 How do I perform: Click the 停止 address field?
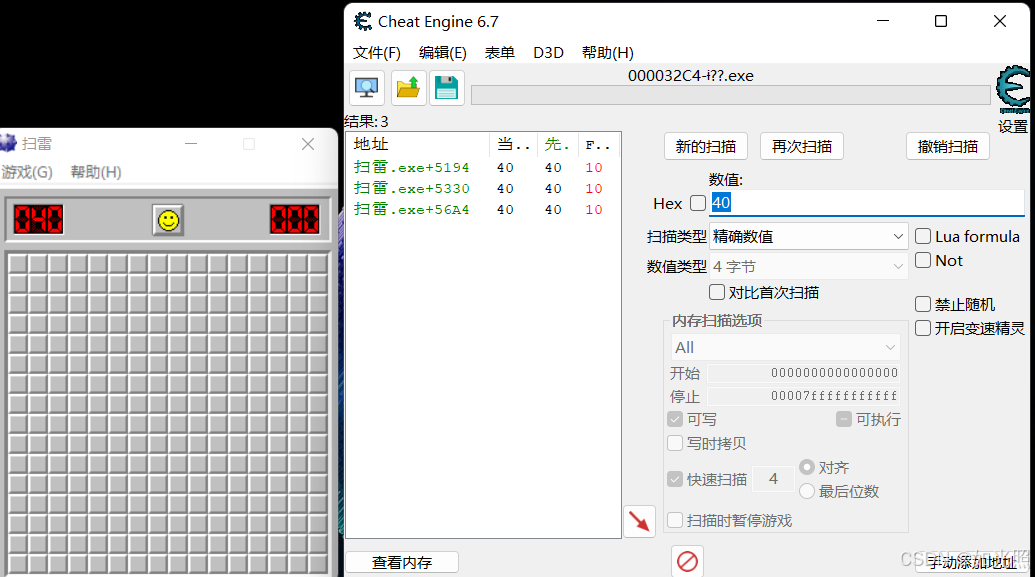click(803, 396)
